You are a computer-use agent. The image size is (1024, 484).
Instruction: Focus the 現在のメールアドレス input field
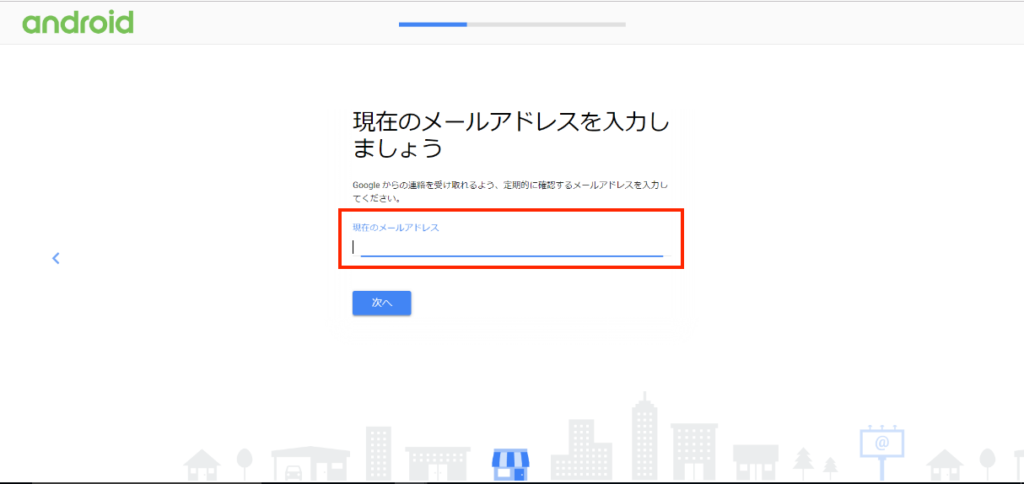(510, 246)
